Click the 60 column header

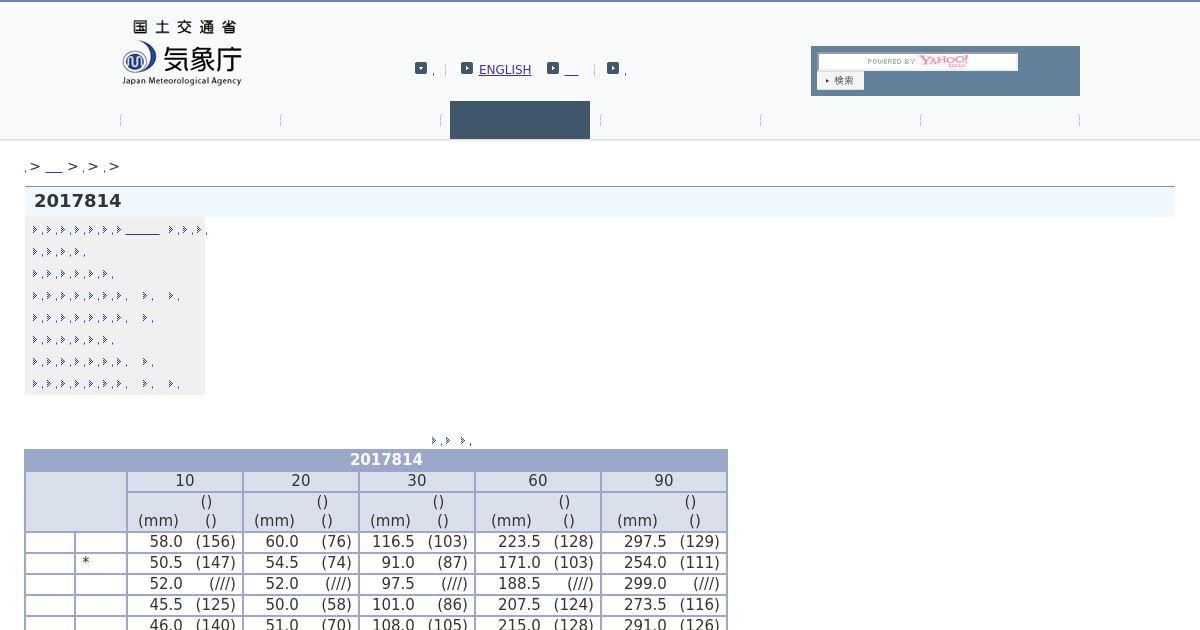tap(538, 481)
